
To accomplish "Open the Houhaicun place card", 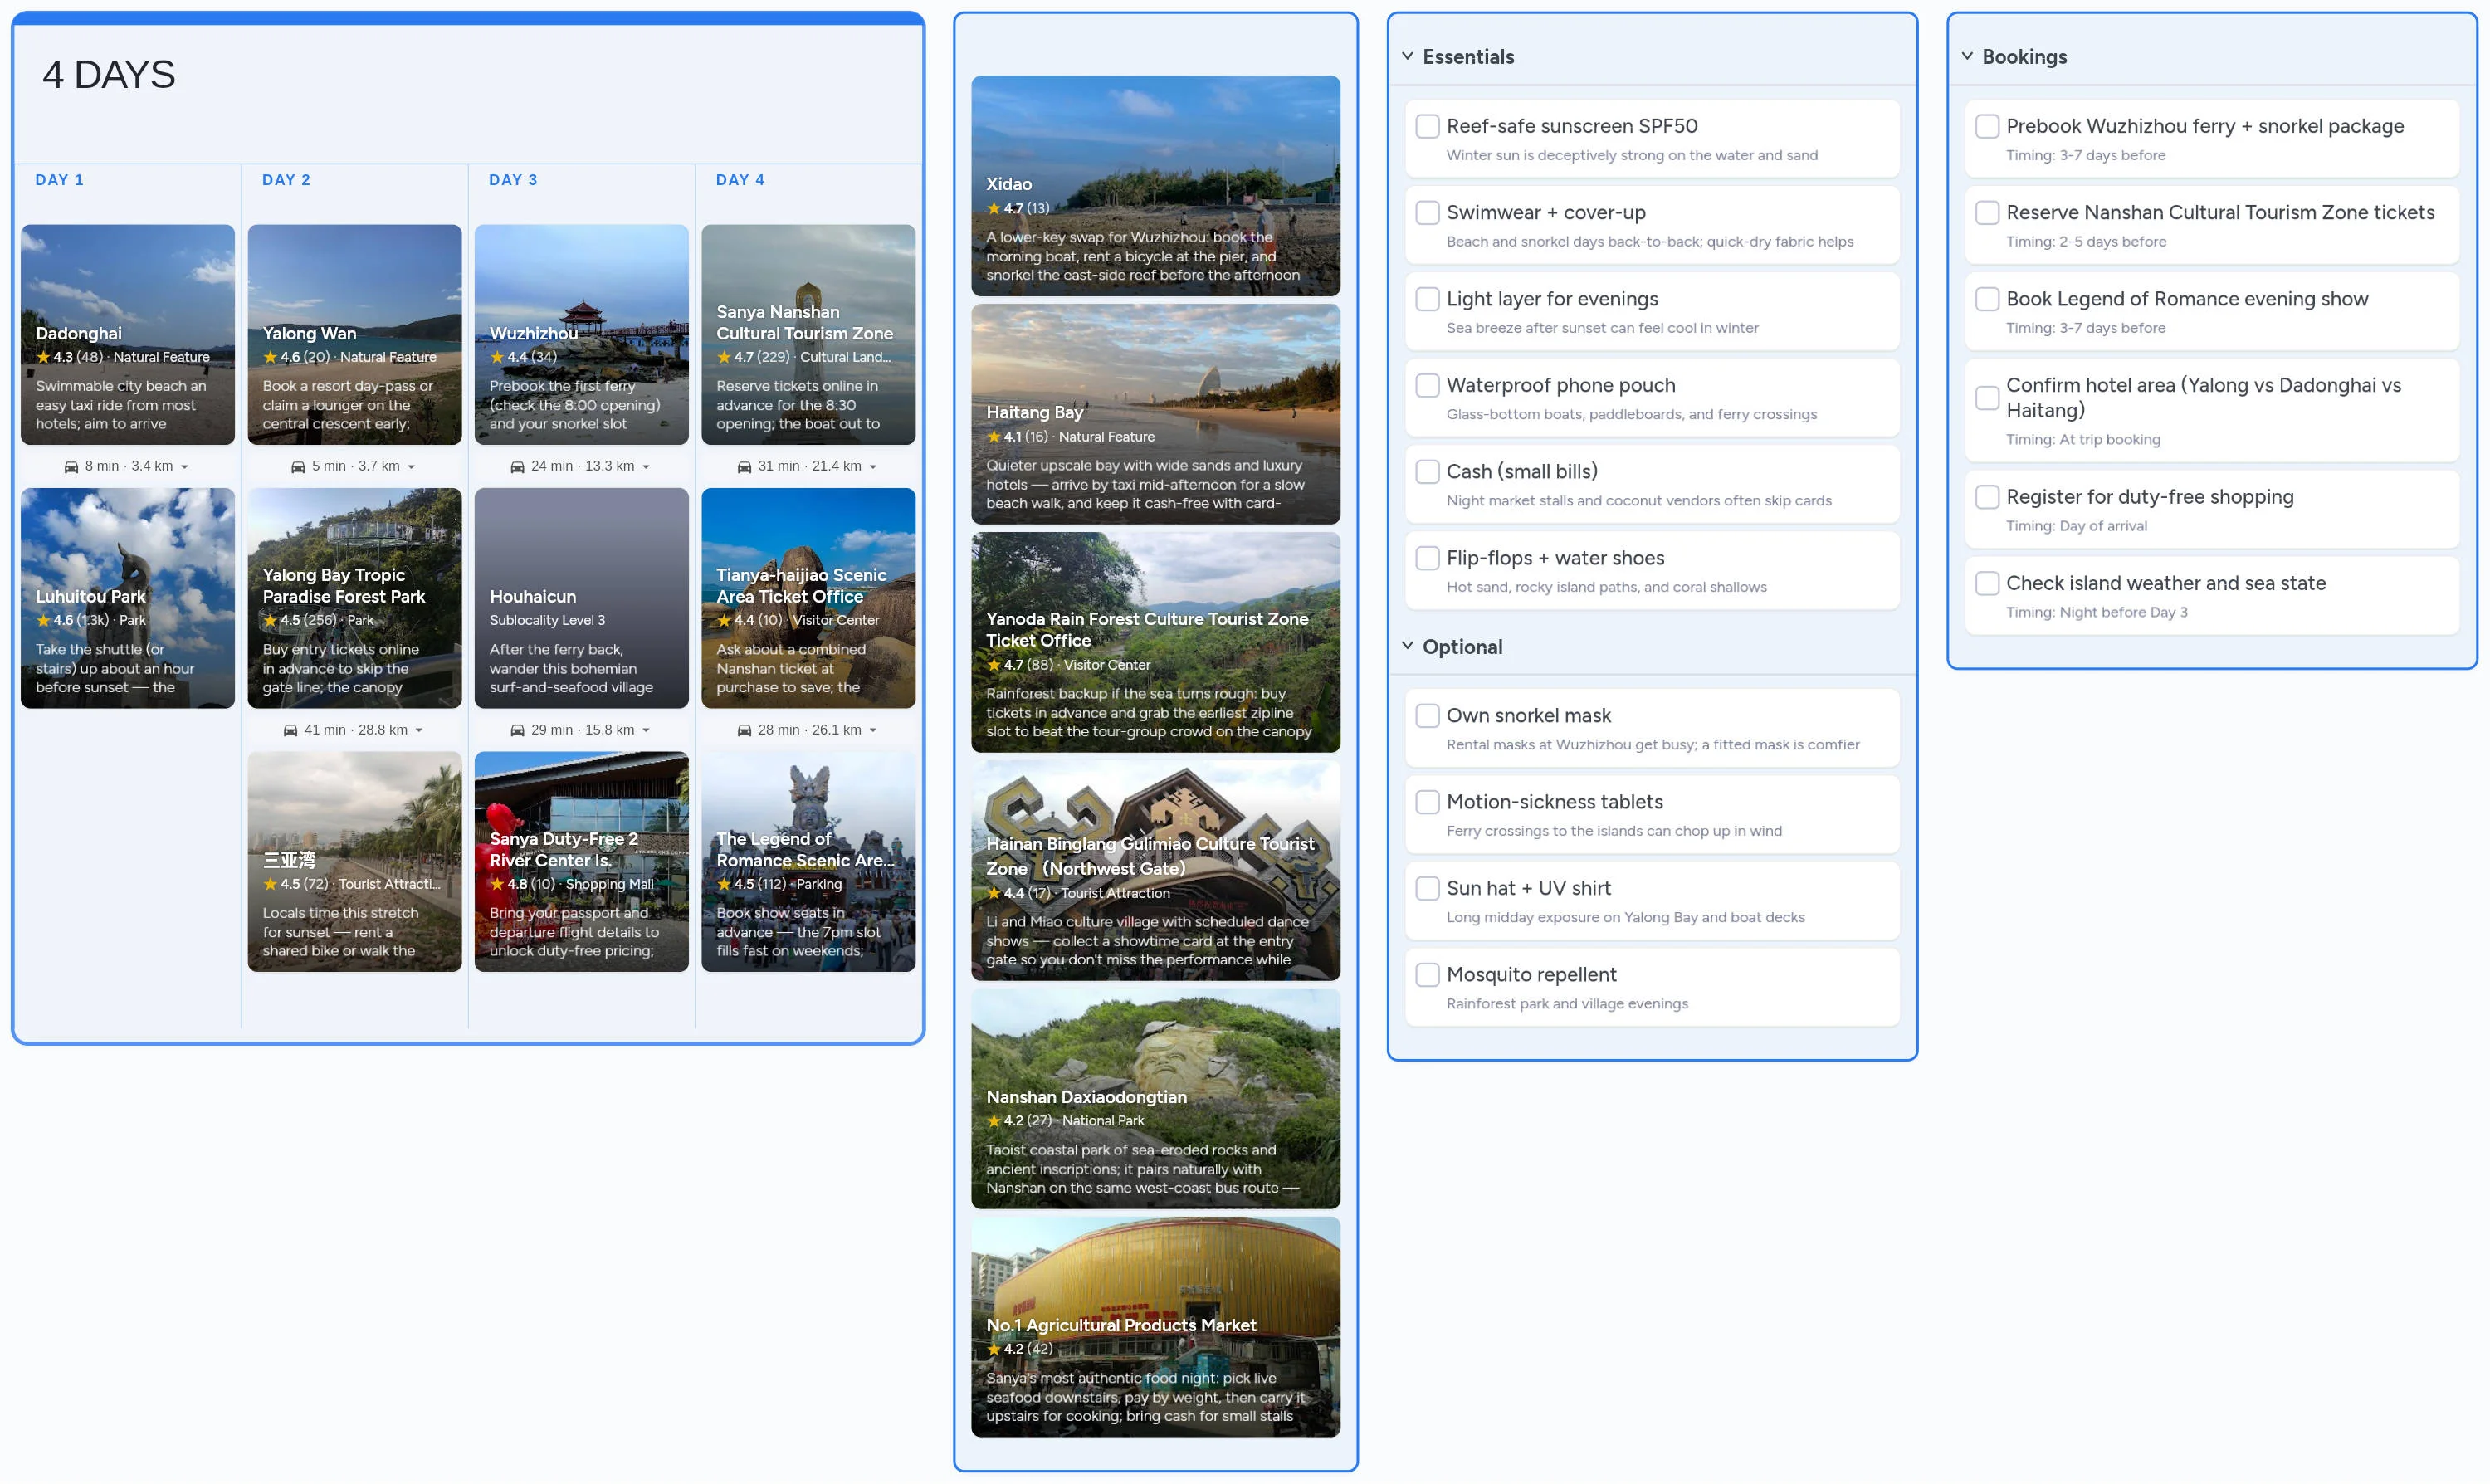I will point(582,598).
